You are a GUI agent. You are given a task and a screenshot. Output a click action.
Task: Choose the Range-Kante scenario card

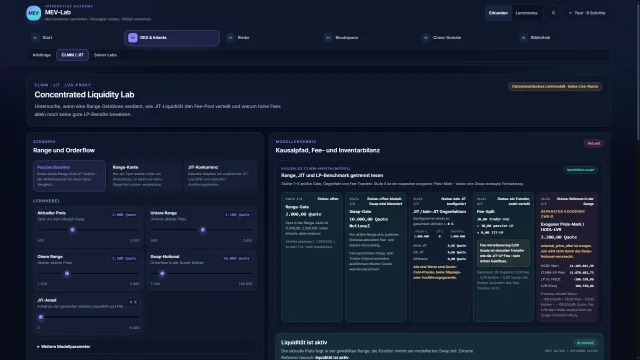coord(144,176)
